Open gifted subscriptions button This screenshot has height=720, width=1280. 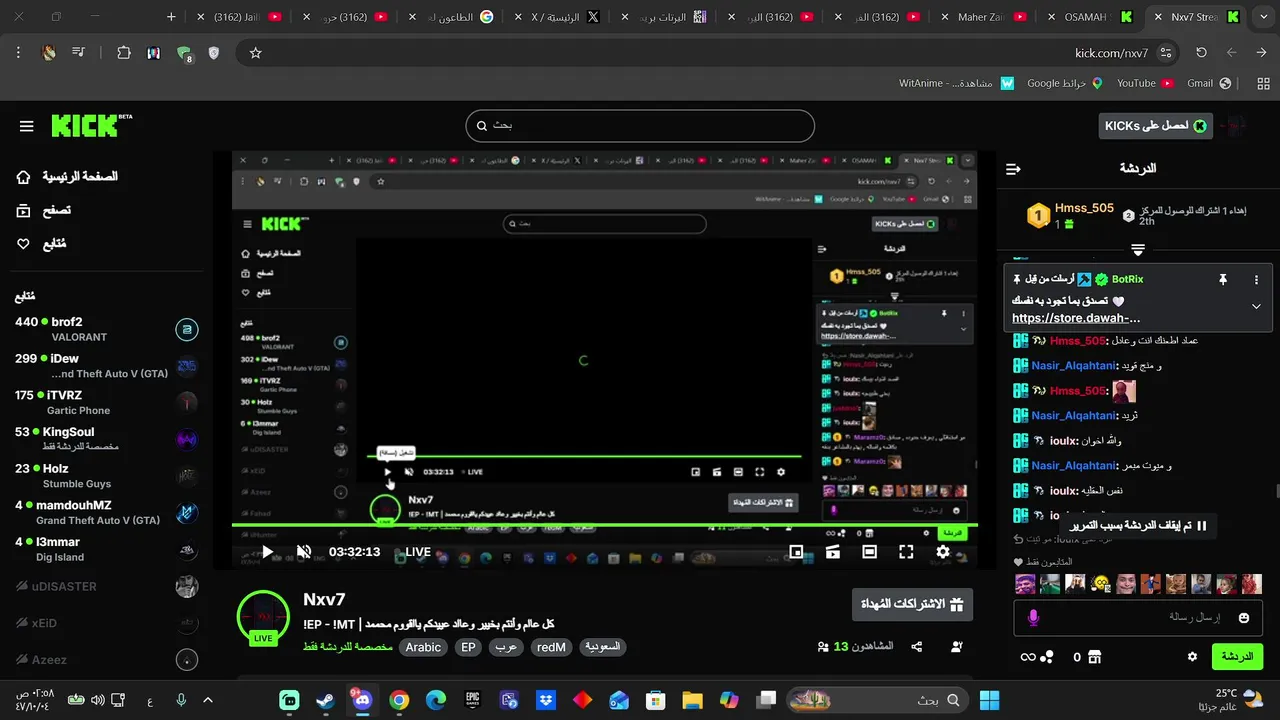(912, 604)
